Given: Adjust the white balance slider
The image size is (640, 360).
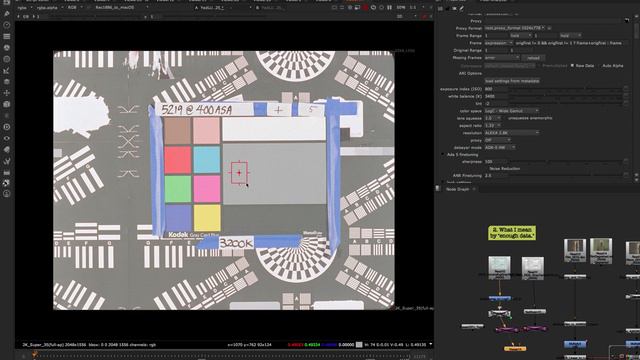Looking at the screenshot, I should tap(565, 96).
